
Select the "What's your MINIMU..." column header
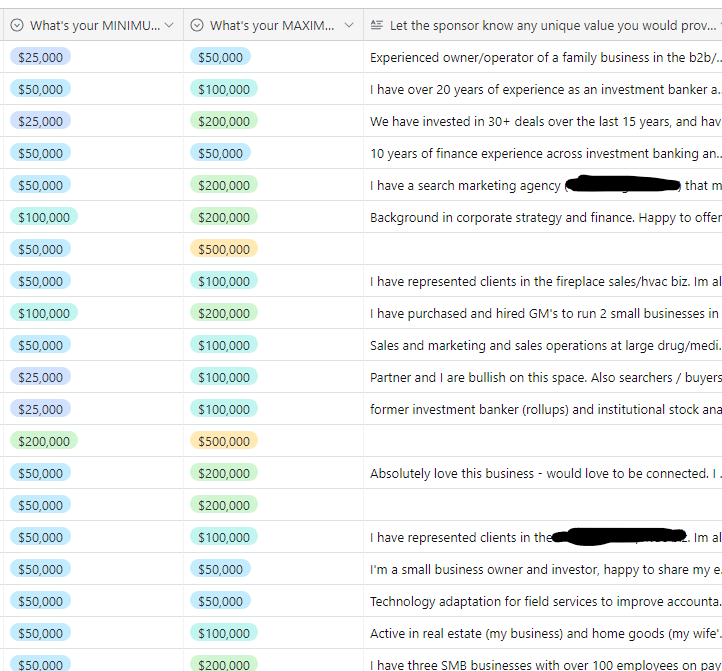click(93, 25)
